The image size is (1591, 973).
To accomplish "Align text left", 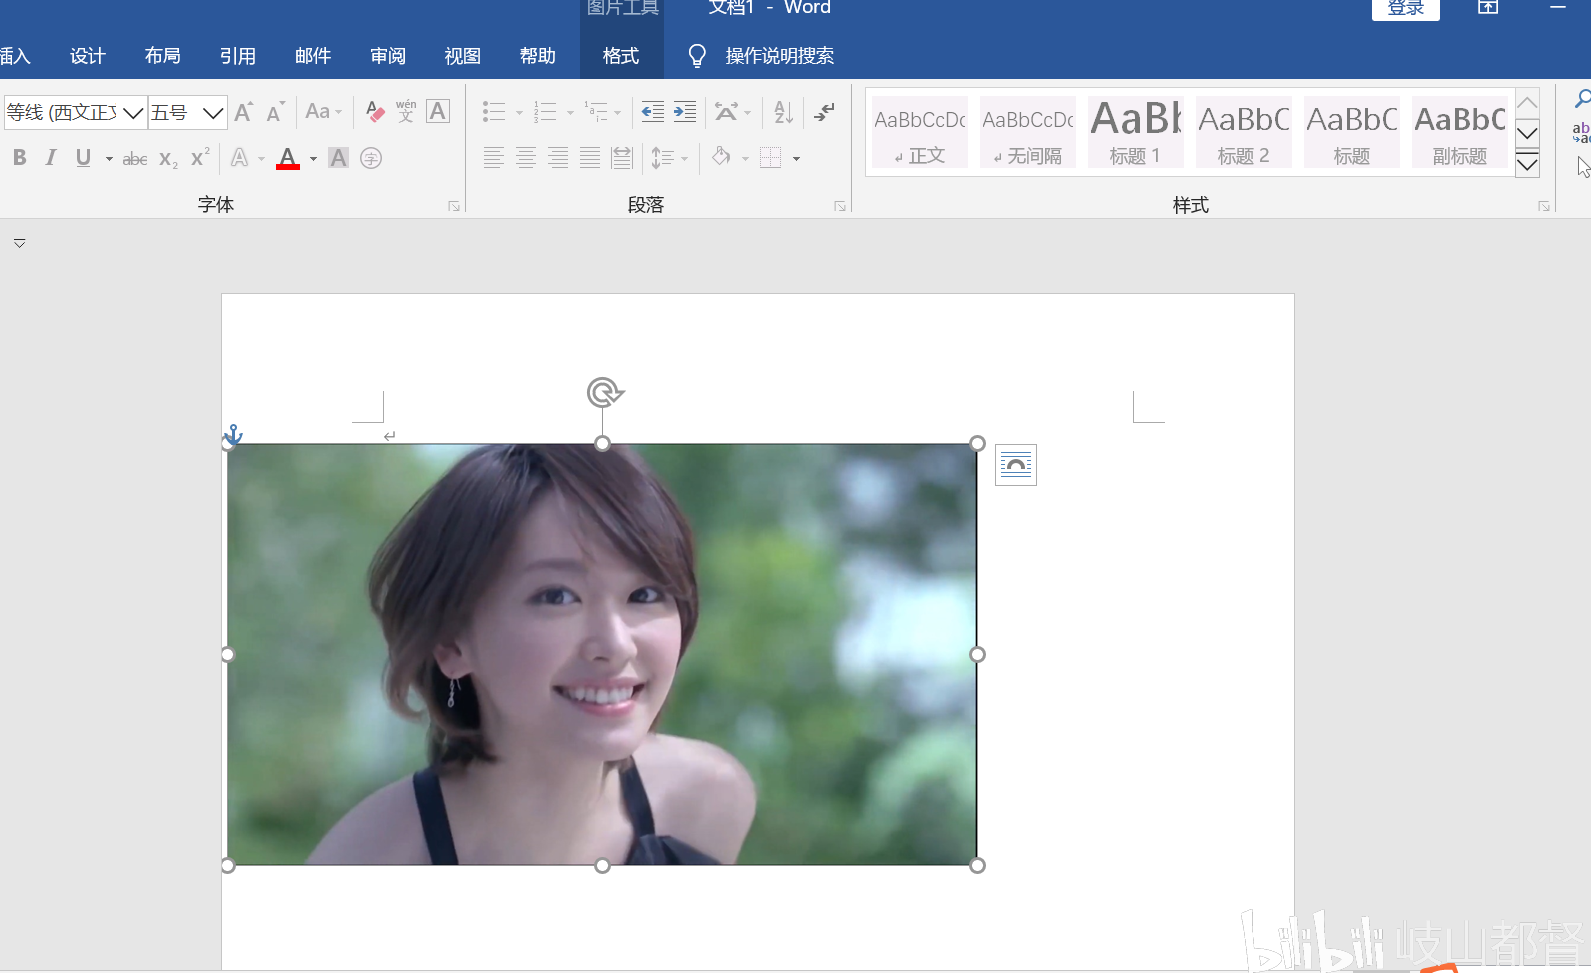I will point(494,157).
